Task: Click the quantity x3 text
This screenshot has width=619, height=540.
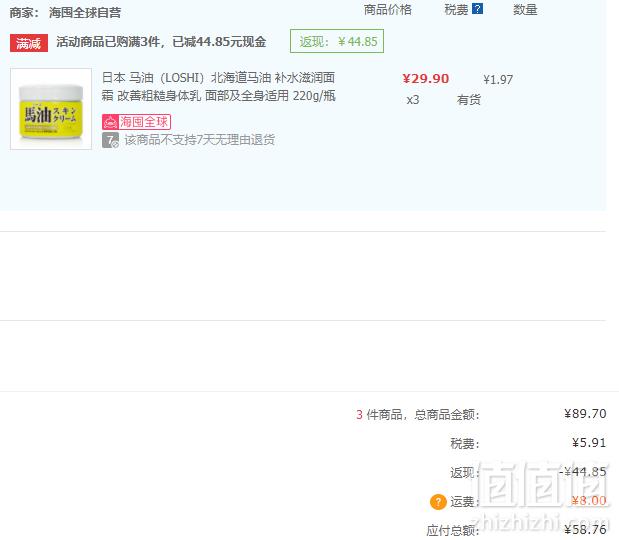Action: [413, 100]
